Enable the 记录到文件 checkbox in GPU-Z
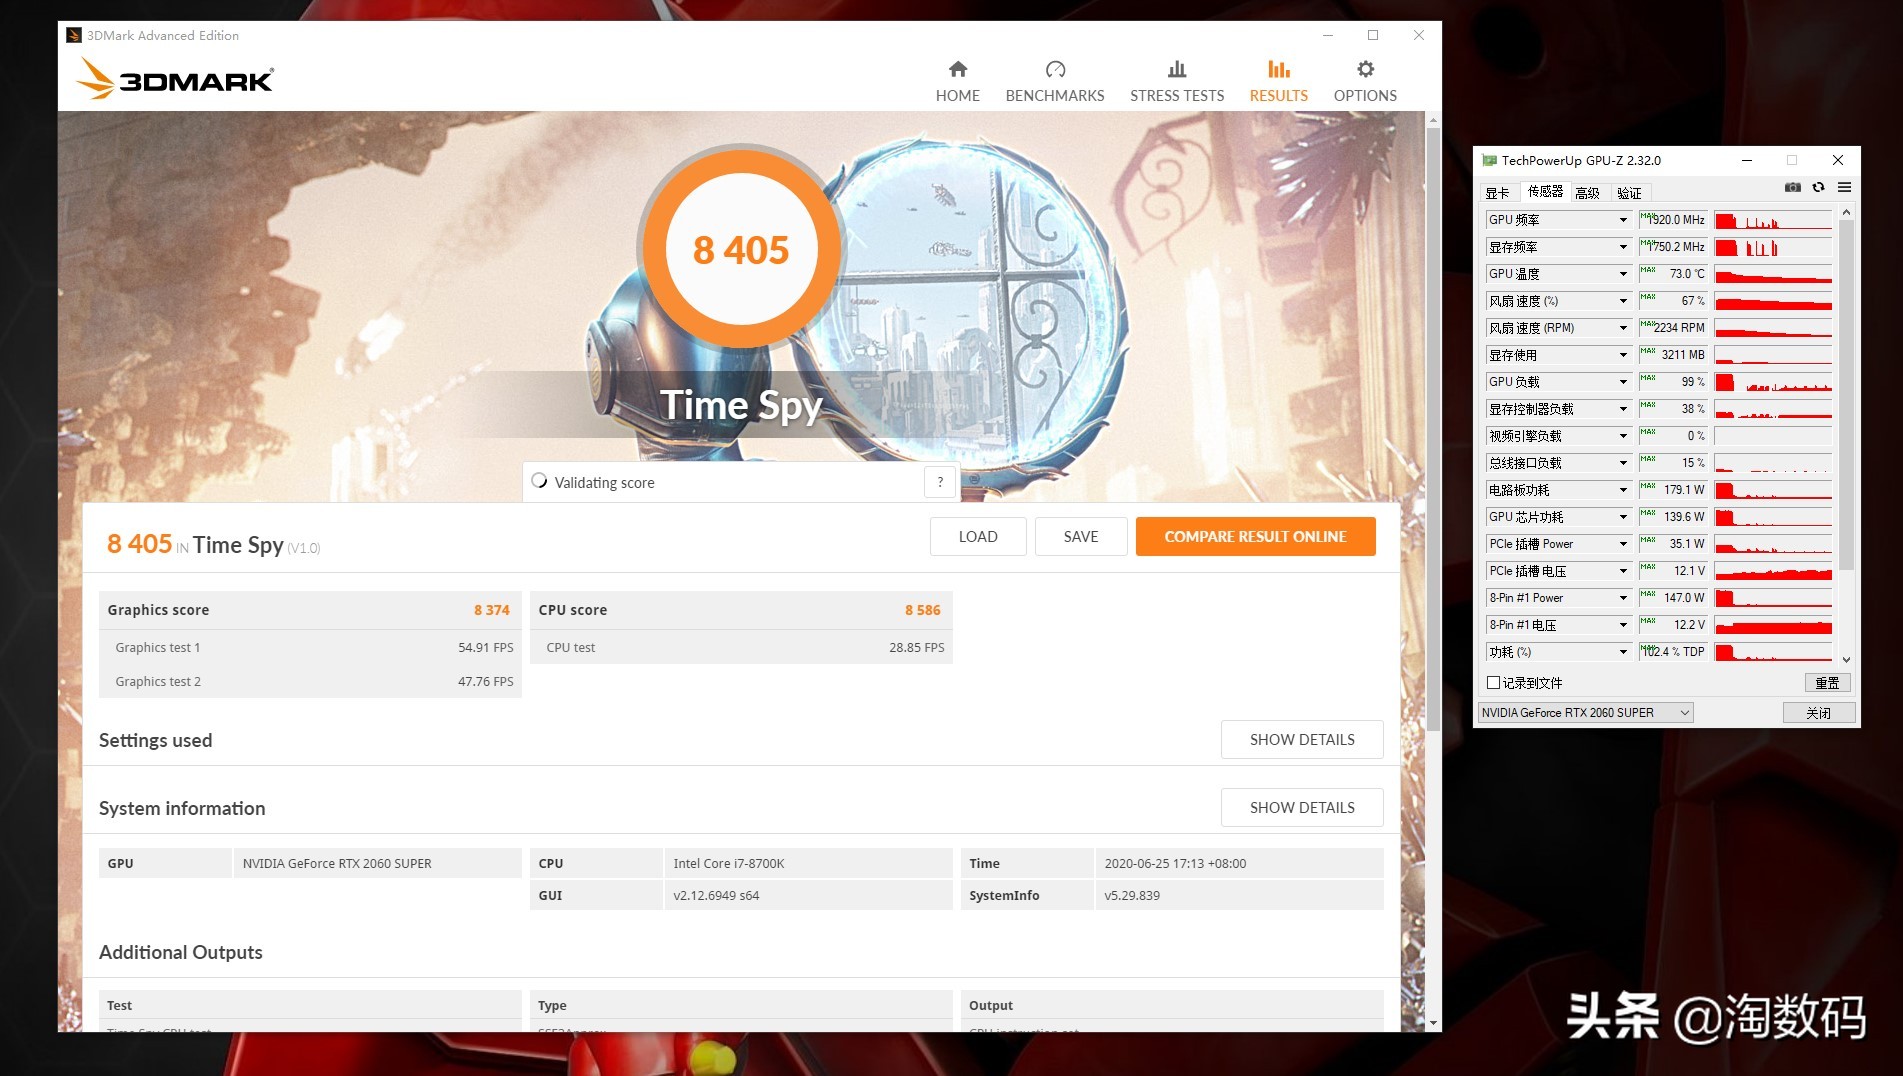 (x=1493, y=683)
